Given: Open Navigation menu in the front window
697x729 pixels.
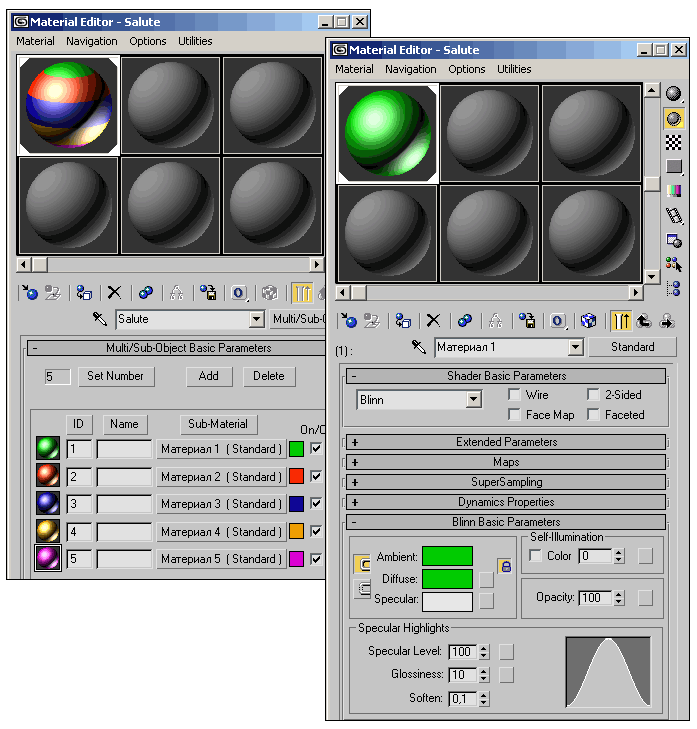Looking at the screenshot, I should coord(410,69).
